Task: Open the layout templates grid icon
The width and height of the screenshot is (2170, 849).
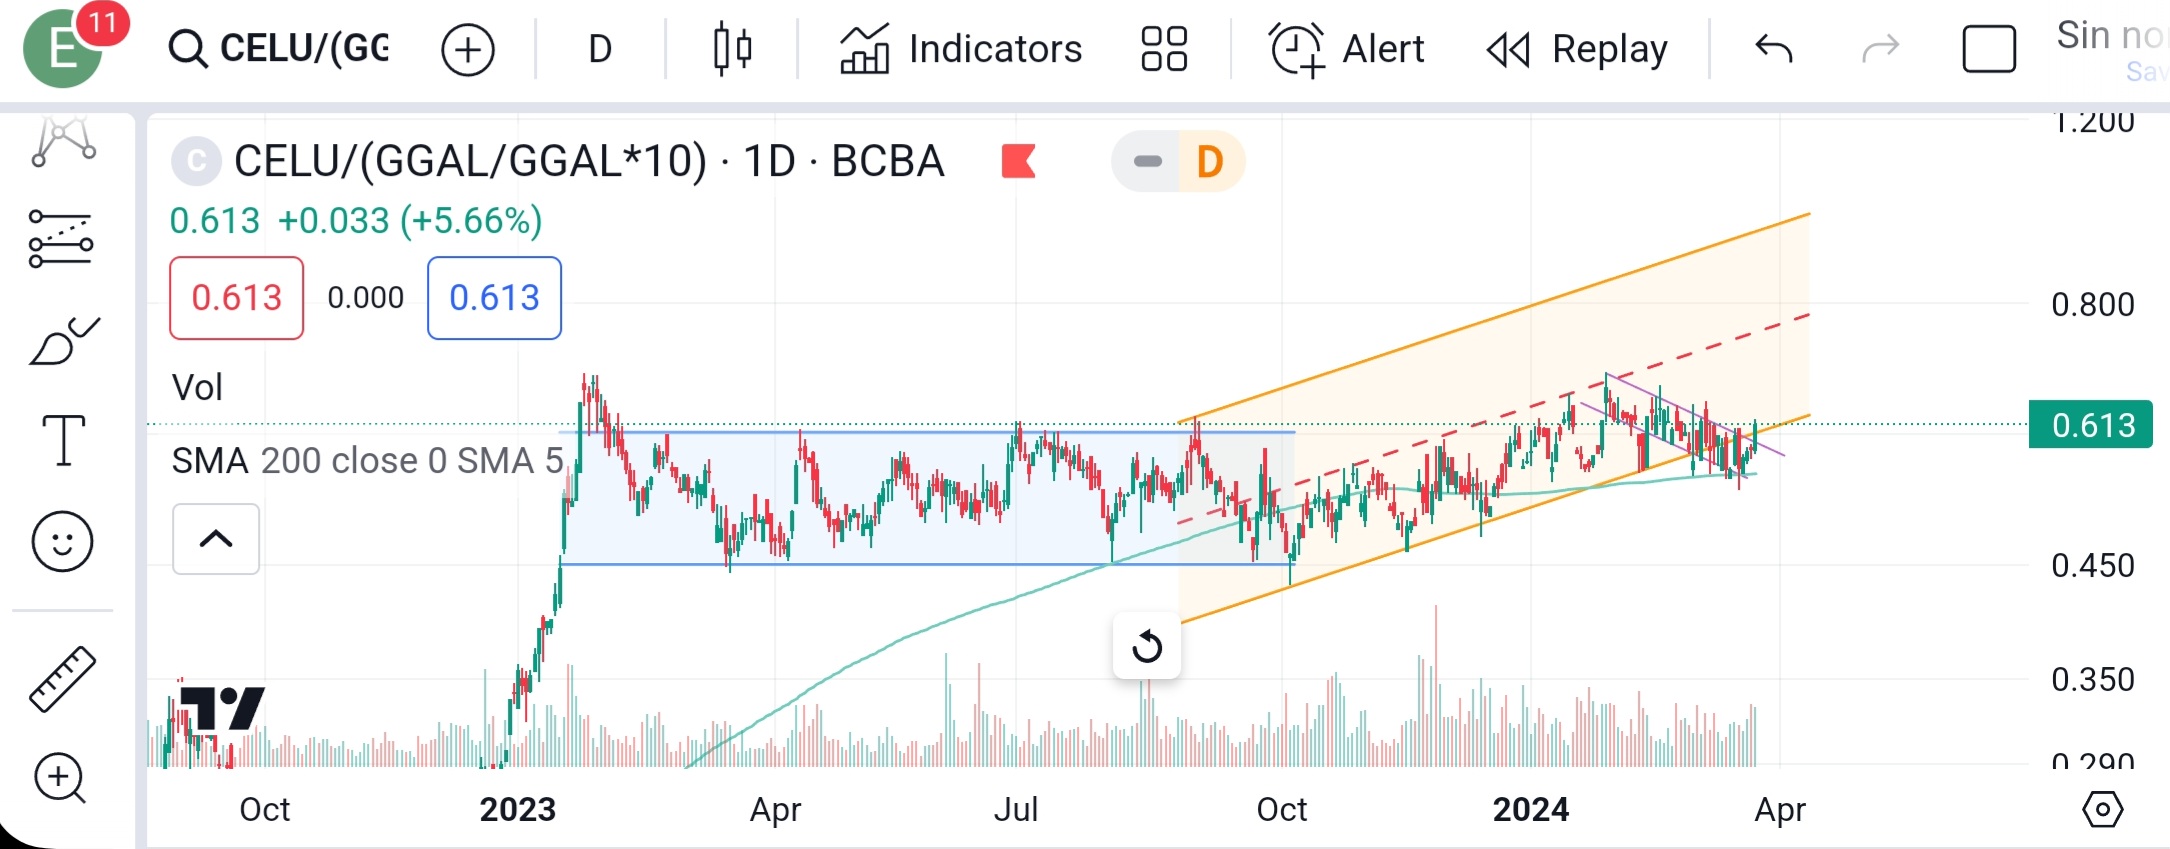Action: [1164, 49]
